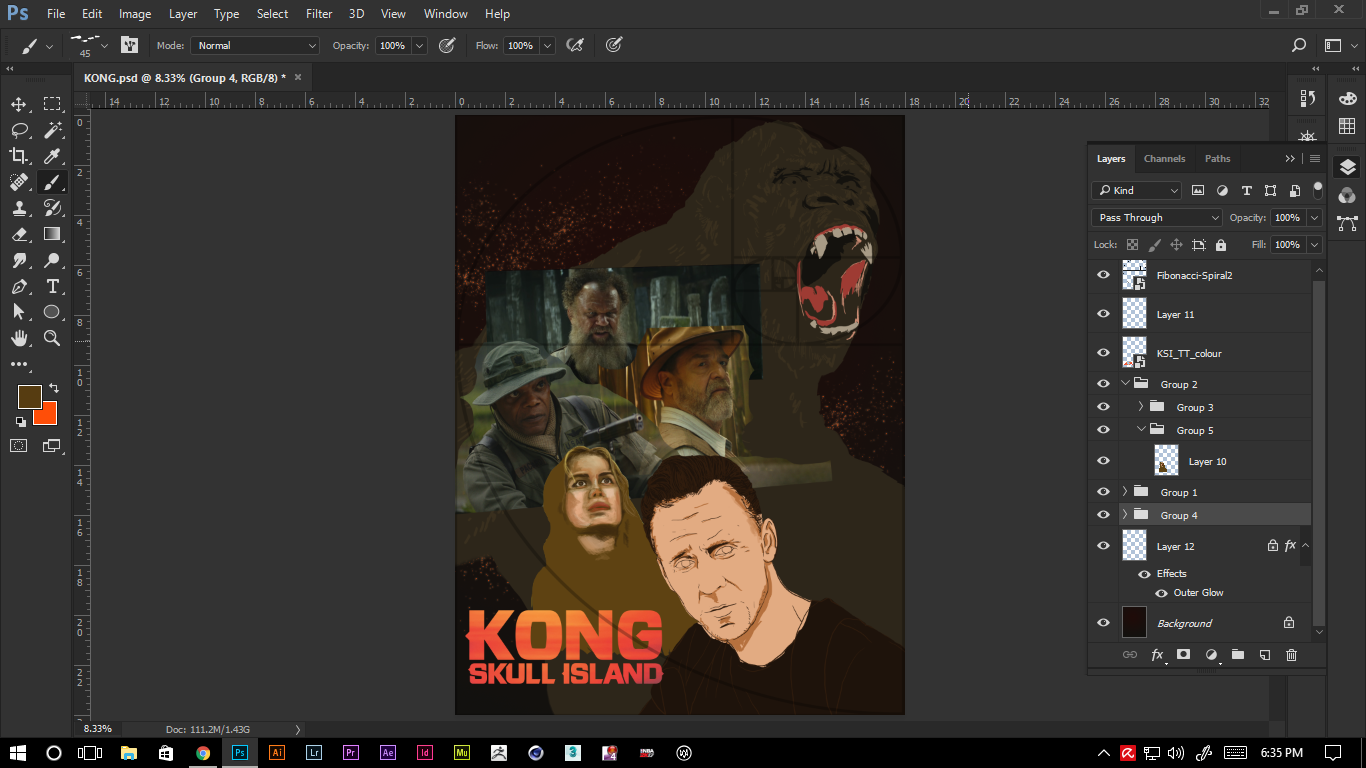Create a new group folder

1238,655
